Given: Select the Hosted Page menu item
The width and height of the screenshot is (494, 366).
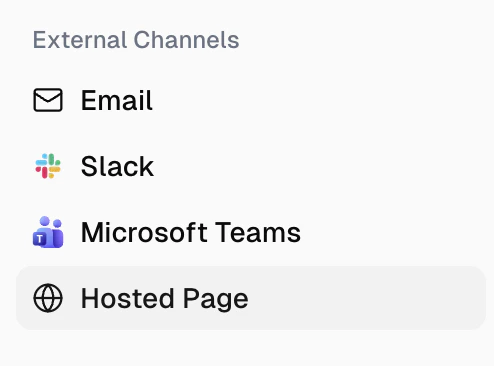Looking at the screenshot, I should pos(251,298).
